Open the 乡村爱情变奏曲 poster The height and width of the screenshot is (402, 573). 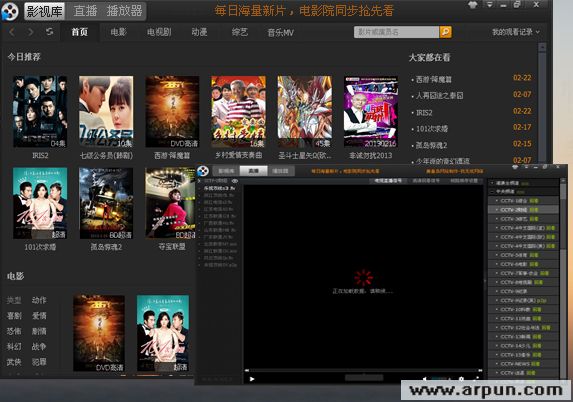click(x=239, y=111)
